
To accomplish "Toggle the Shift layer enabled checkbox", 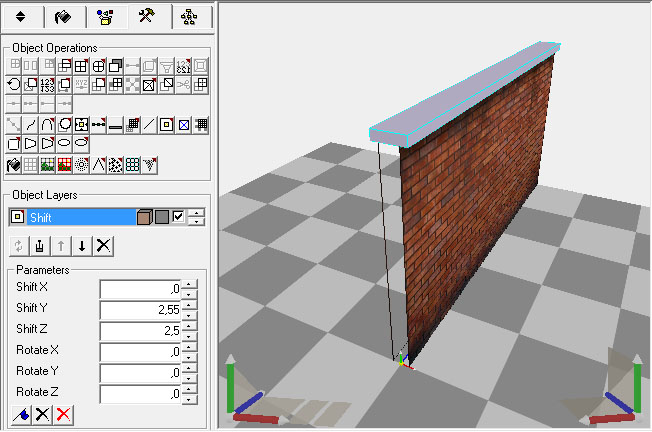I will coord(178,217).
